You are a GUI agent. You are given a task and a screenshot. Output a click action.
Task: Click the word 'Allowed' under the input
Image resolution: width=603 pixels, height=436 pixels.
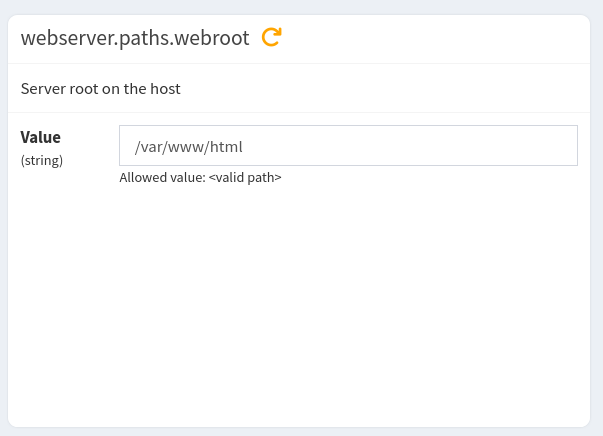(142, 178)
